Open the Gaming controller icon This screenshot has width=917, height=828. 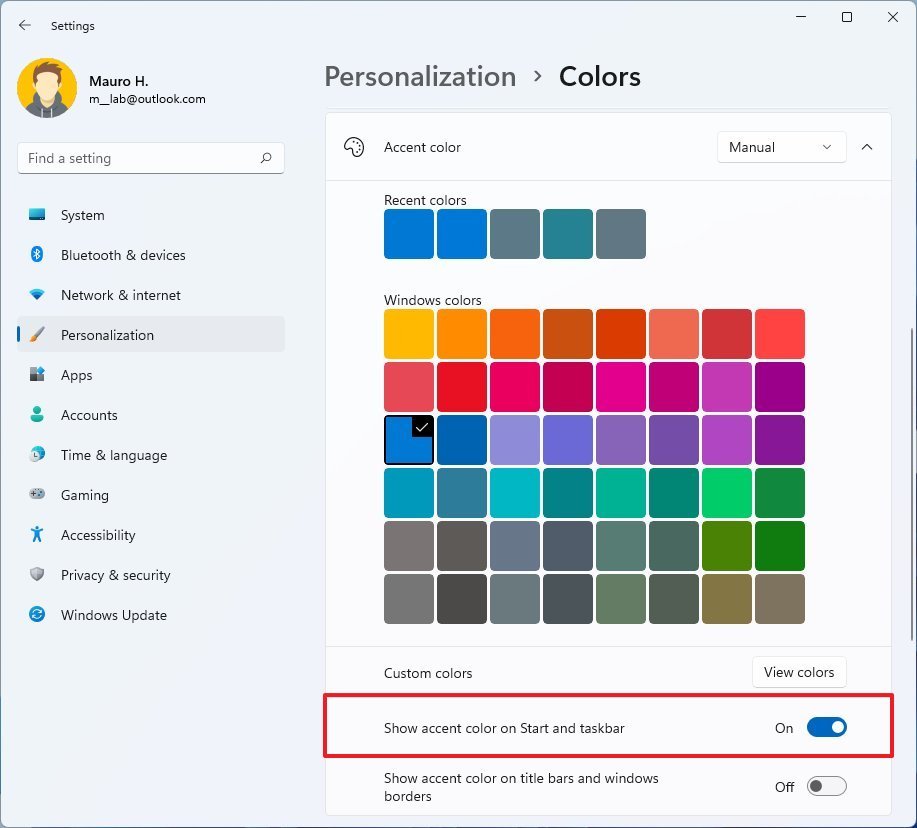click(36, 495)
